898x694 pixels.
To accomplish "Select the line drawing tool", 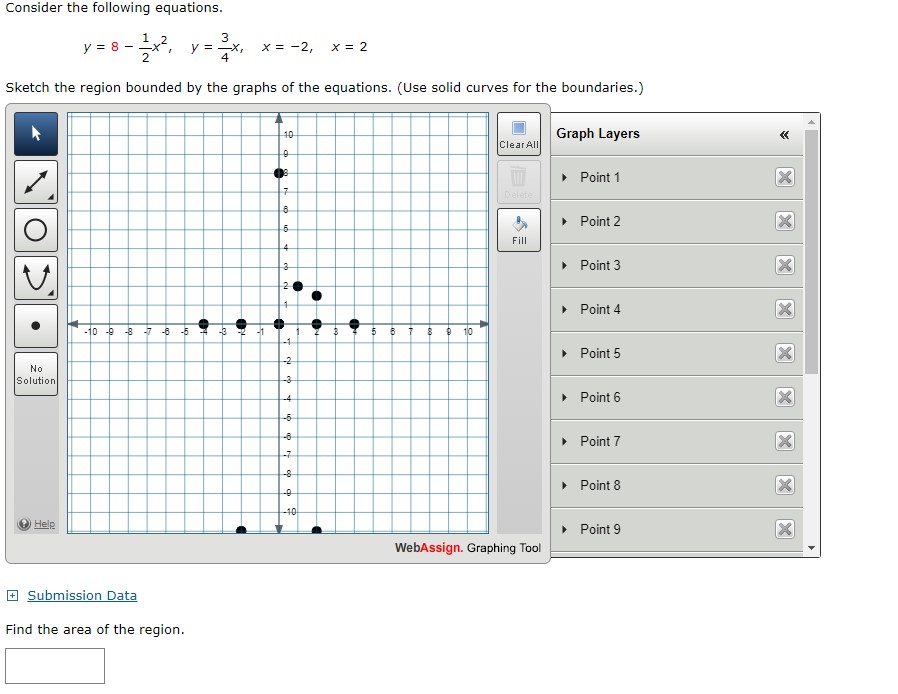I will coord(36,182).
